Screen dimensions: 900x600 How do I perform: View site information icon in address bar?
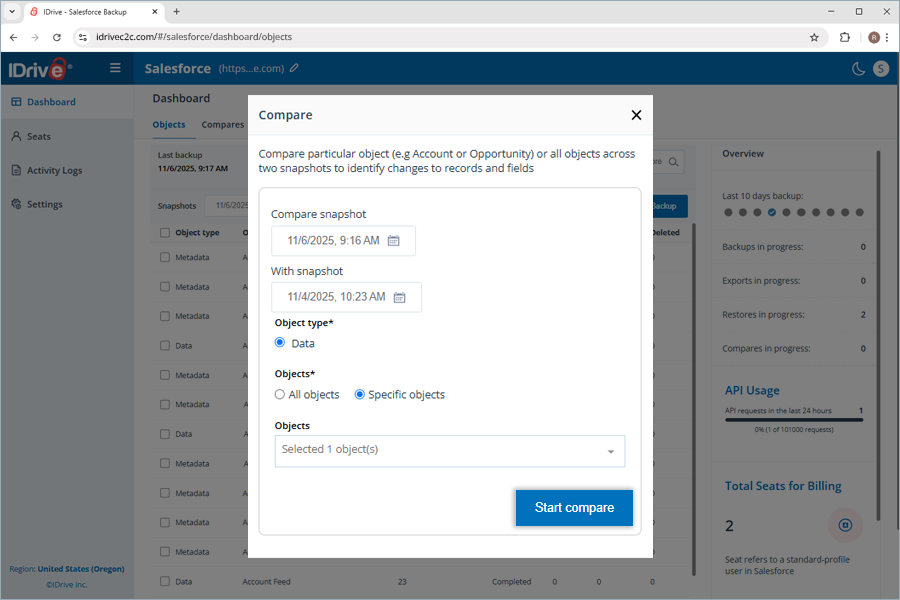click(83, 37)
